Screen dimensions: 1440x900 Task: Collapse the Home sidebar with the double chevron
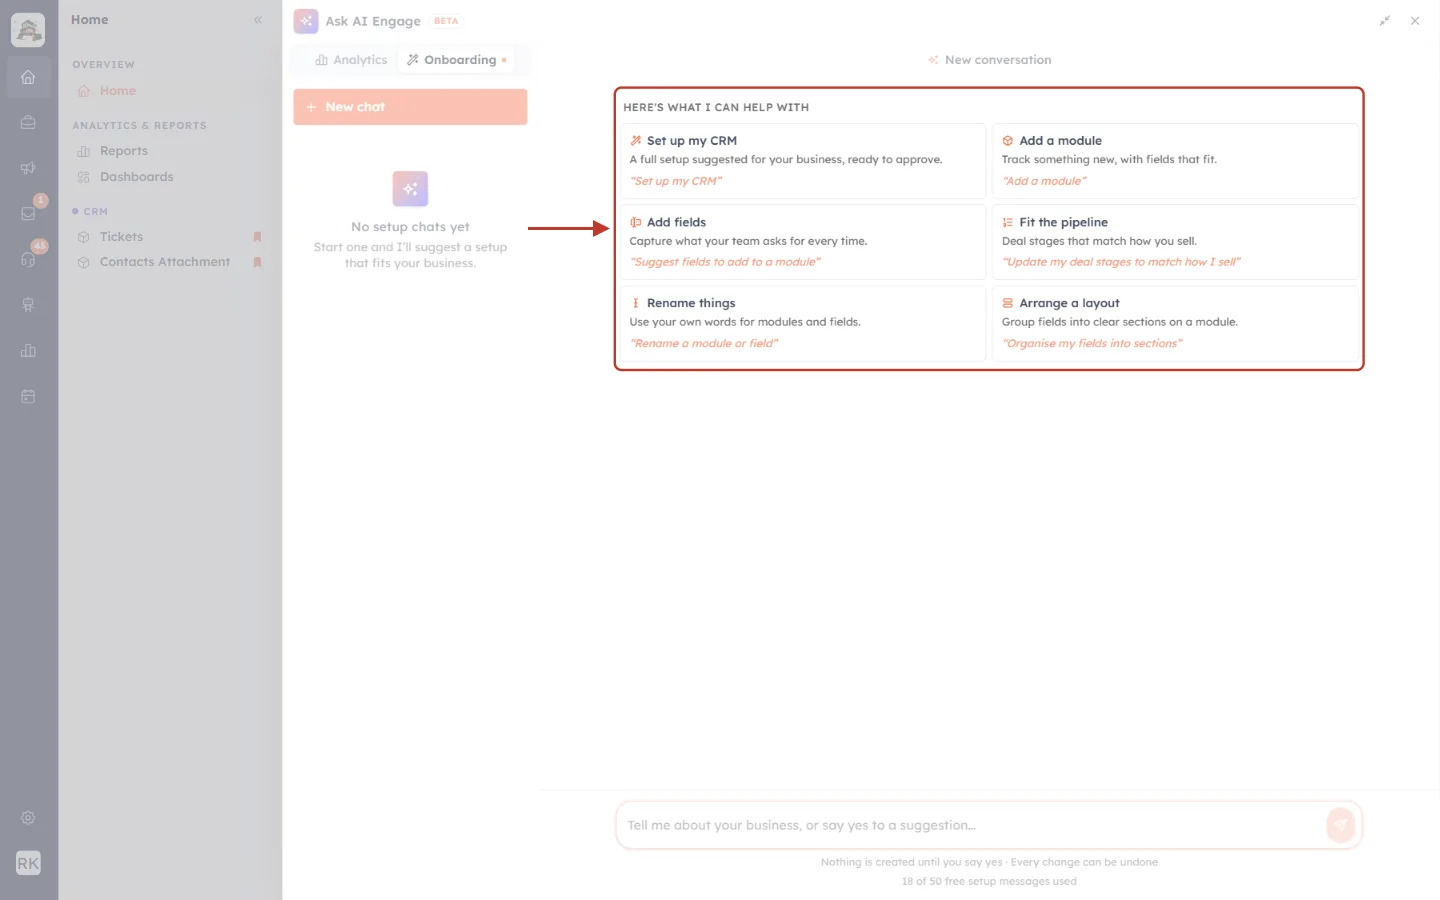point(258,20)
